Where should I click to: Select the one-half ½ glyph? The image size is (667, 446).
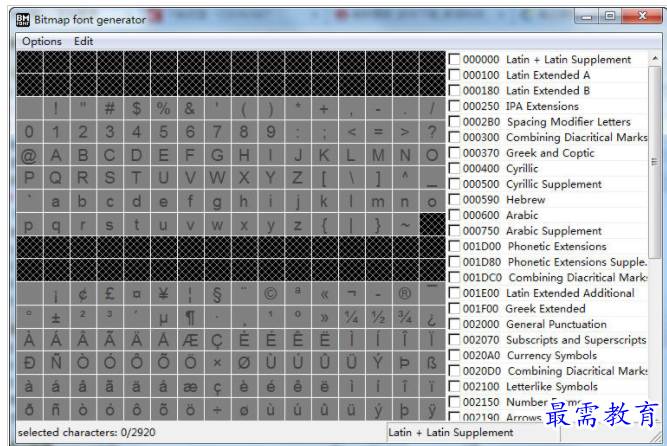378,317
